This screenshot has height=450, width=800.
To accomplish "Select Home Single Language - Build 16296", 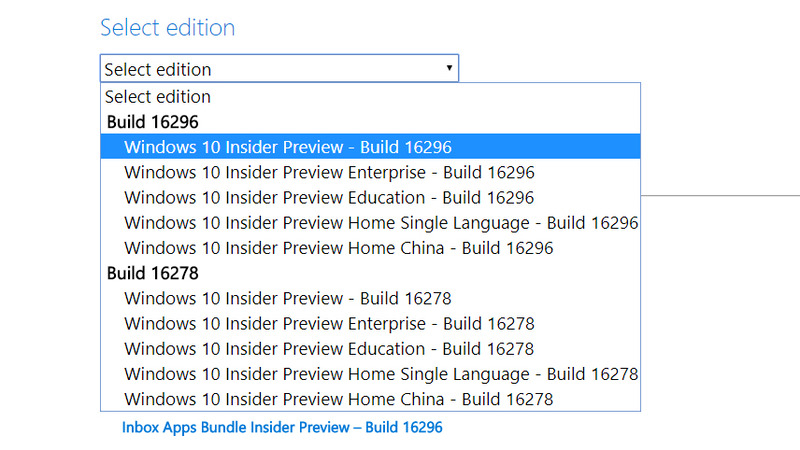I will 381,222.
